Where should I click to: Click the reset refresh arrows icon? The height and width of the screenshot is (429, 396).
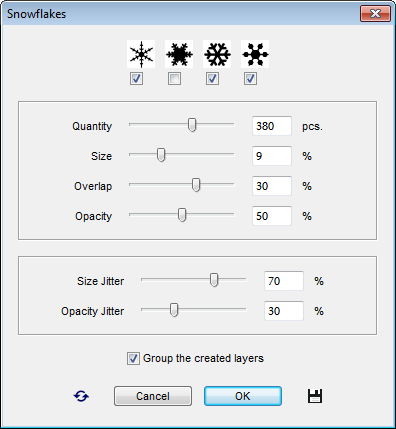81,396
